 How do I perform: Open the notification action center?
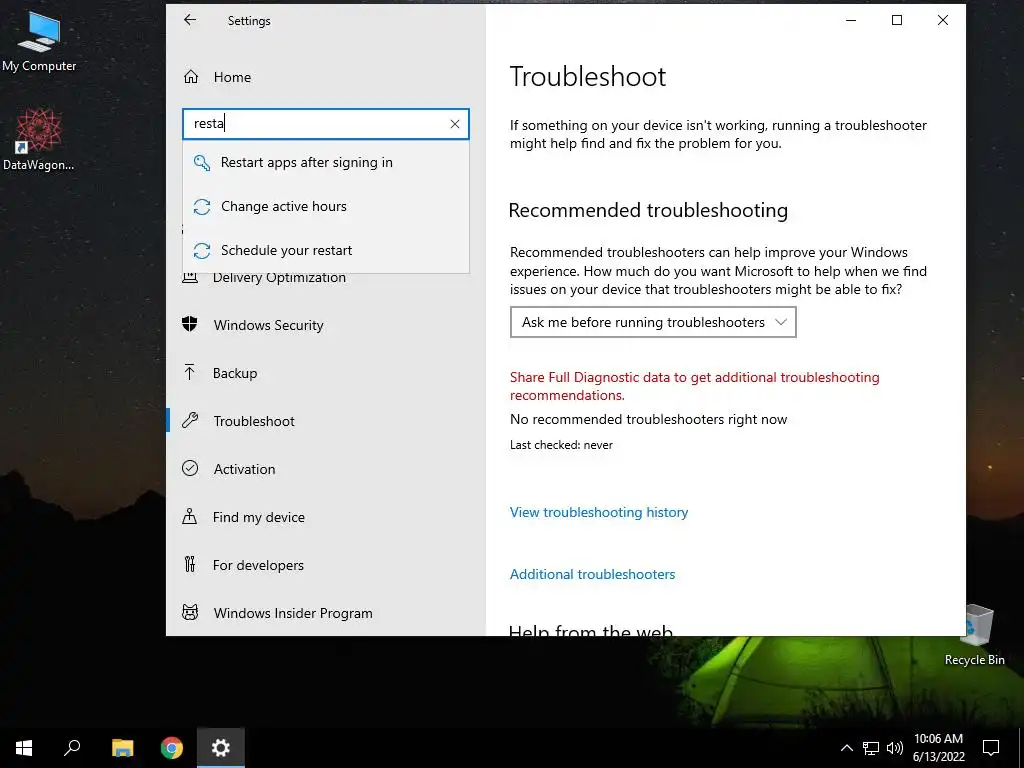pos(991,748)
